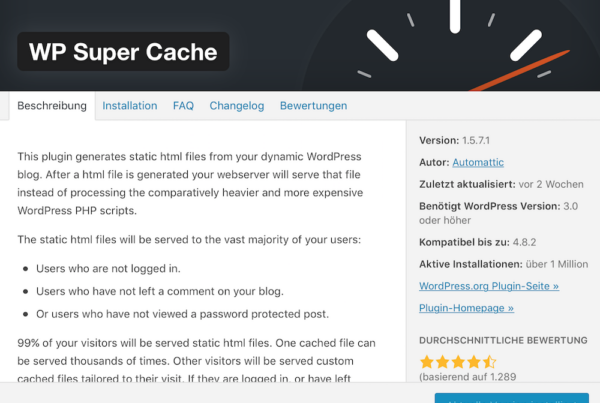Open the Installation tab
600x403 pixels.
click(130, 105)
